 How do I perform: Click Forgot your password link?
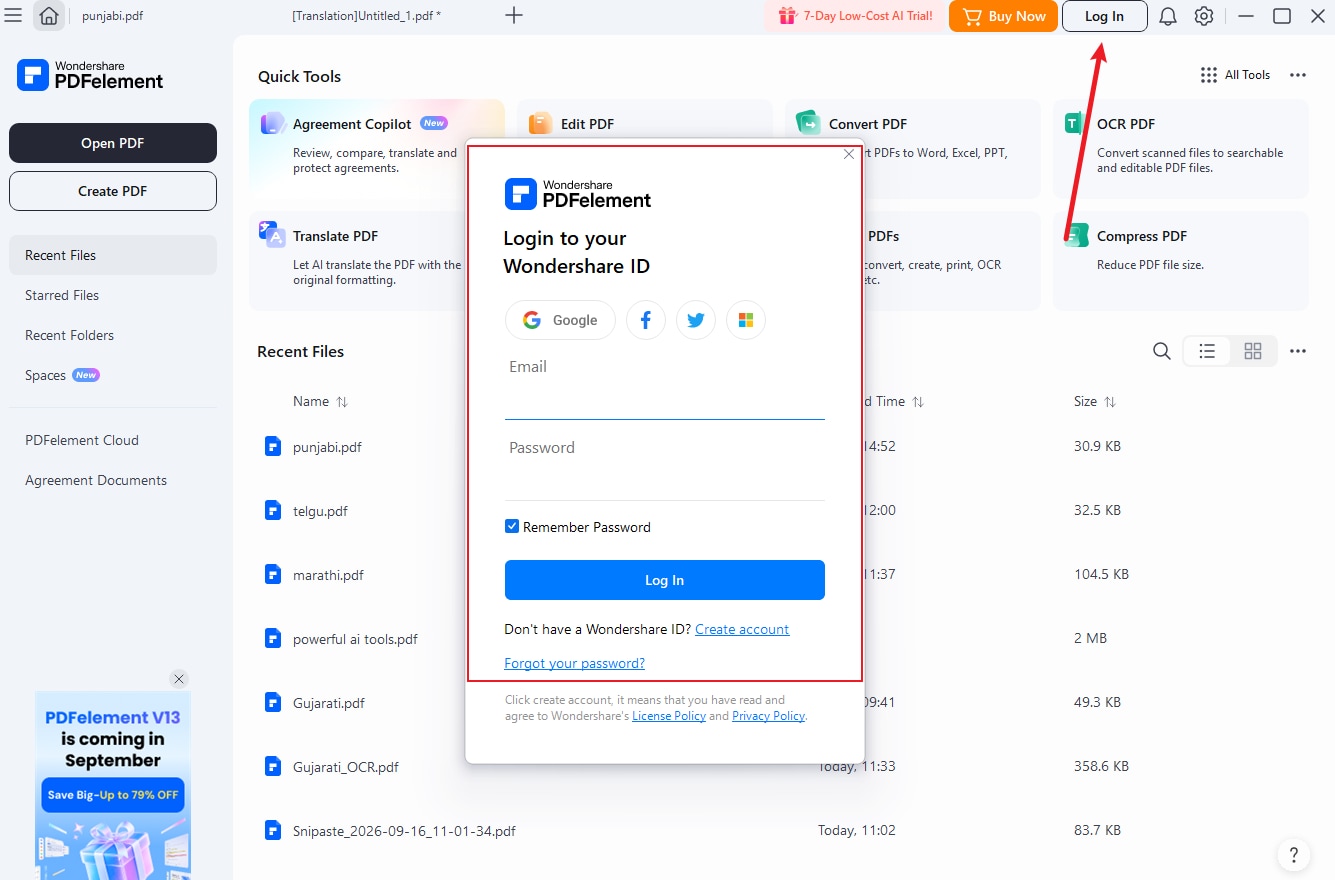[x=575, y=663]
